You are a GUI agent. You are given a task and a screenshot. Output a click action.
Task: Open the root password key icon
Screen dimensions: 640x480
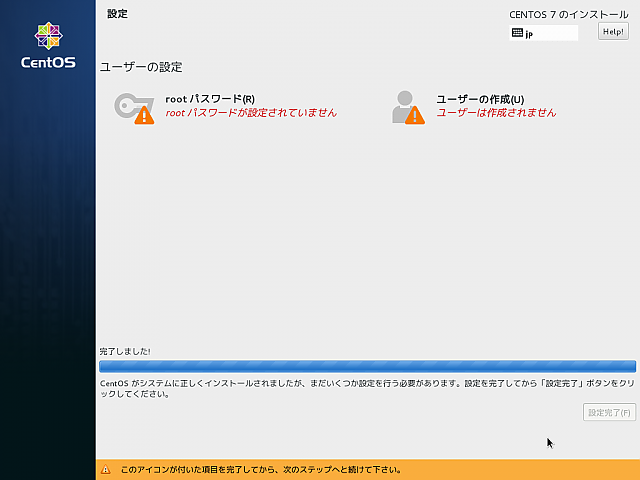point(134,108)
